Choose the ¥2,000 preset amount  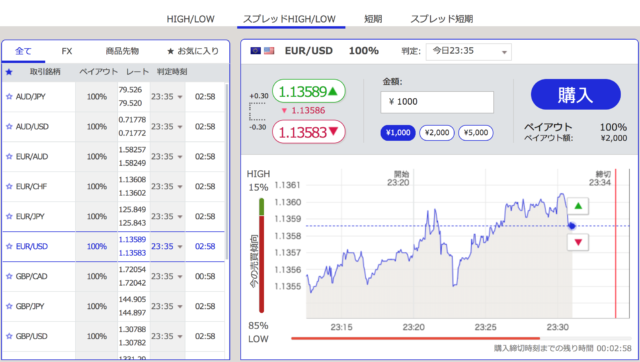pyautogui.click(x=437, y=133)
